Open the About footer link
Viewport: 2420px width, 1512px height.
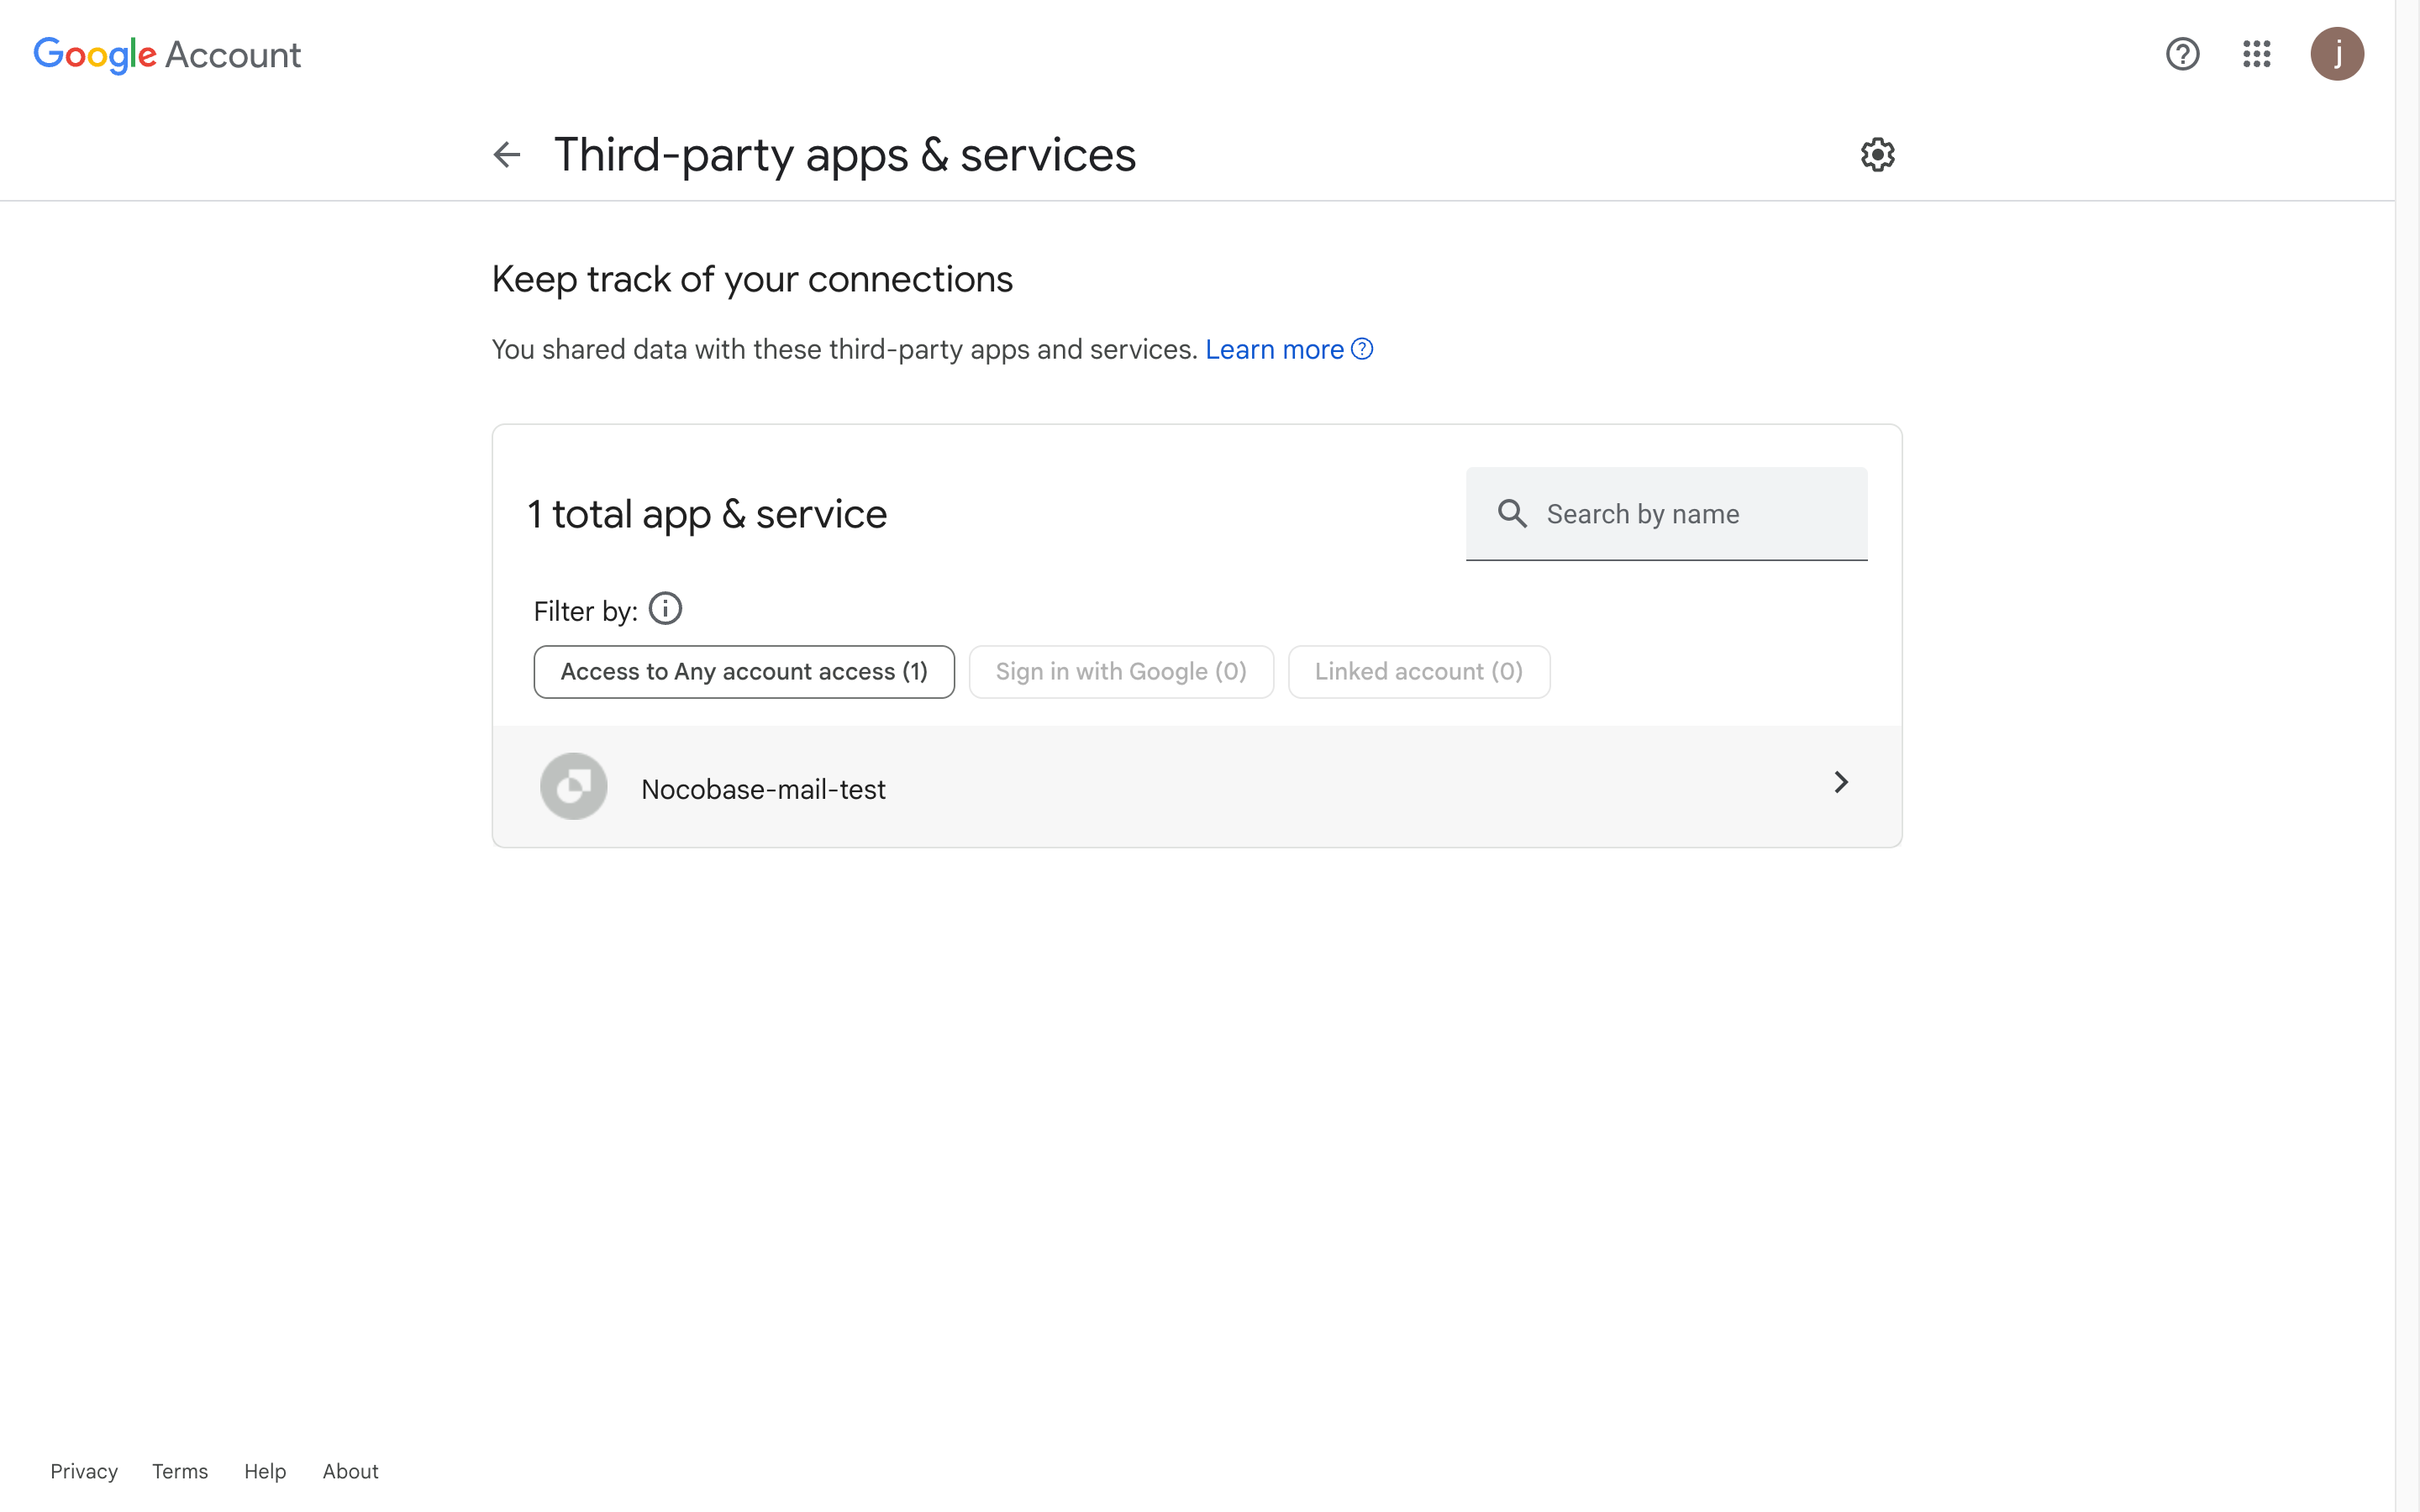(x=350, y=1471)
